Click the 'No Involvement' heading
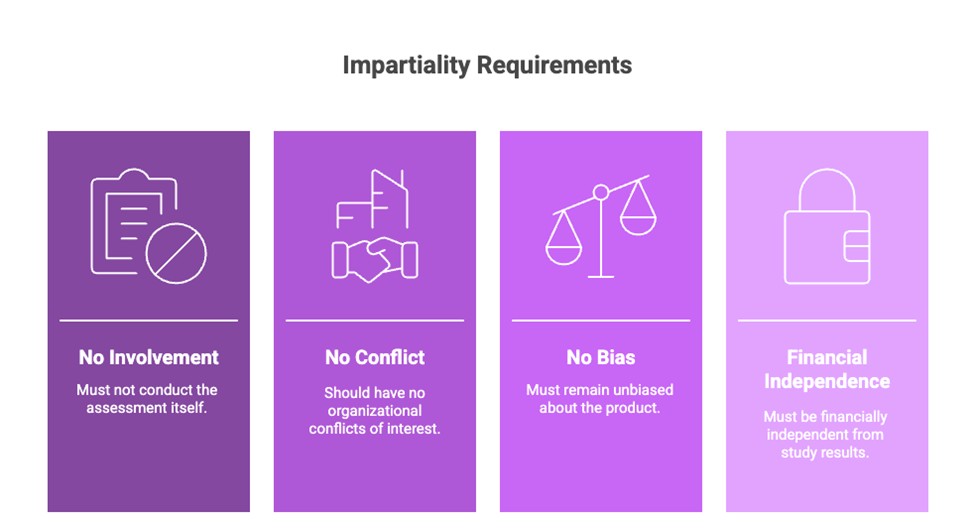 [149, 357]
